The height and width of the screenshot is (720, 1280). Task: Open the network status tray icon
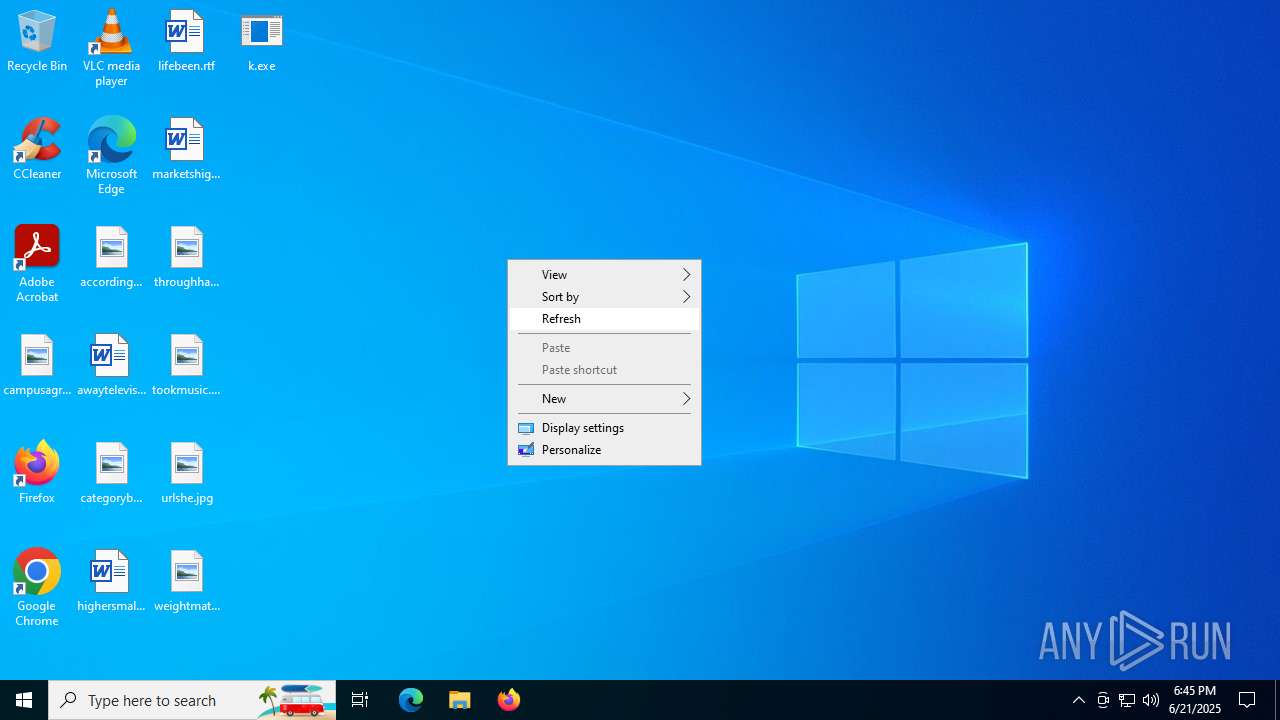coord(1127,700)
